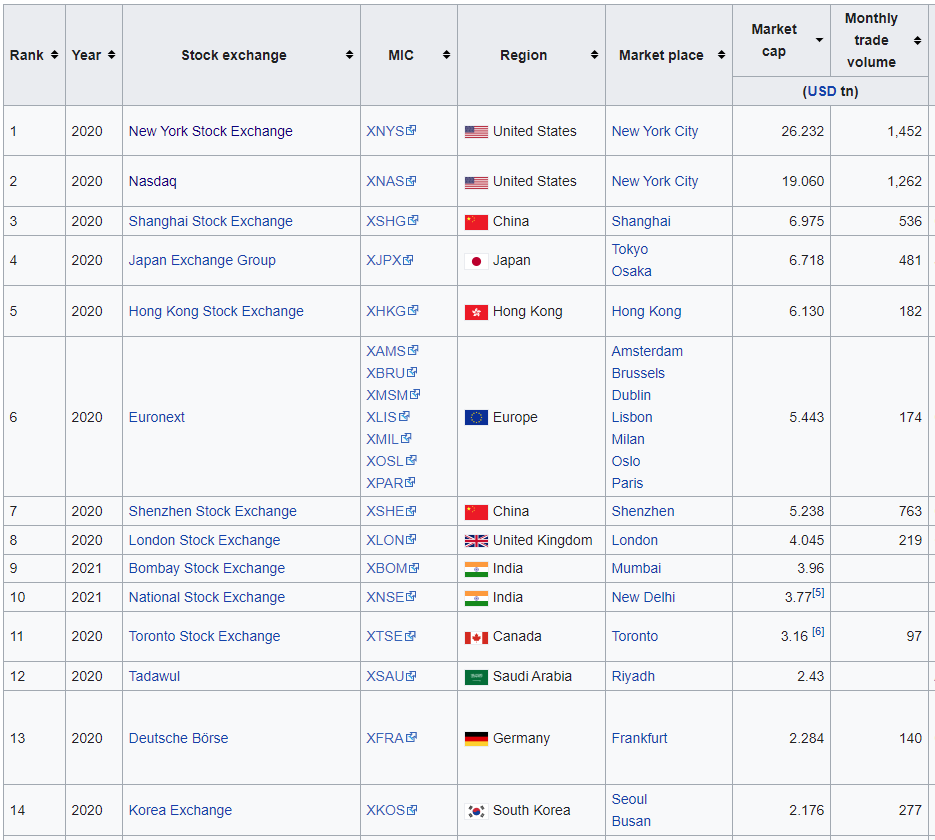Open the Korea Exchange link
Screen dimensions: 935x840
180,810
